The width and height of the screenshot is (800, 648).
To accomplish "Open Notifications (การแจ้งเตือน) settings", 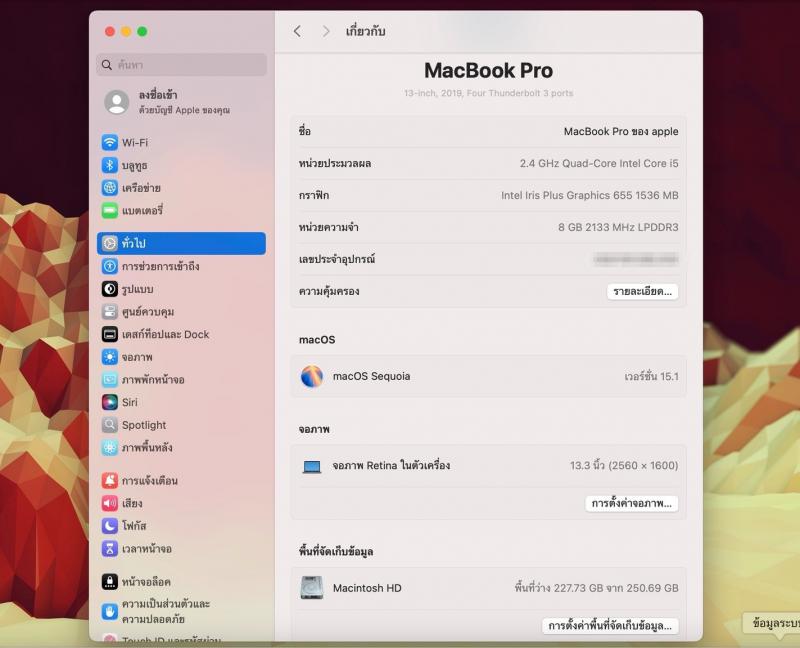I will [x=181, y=480].
